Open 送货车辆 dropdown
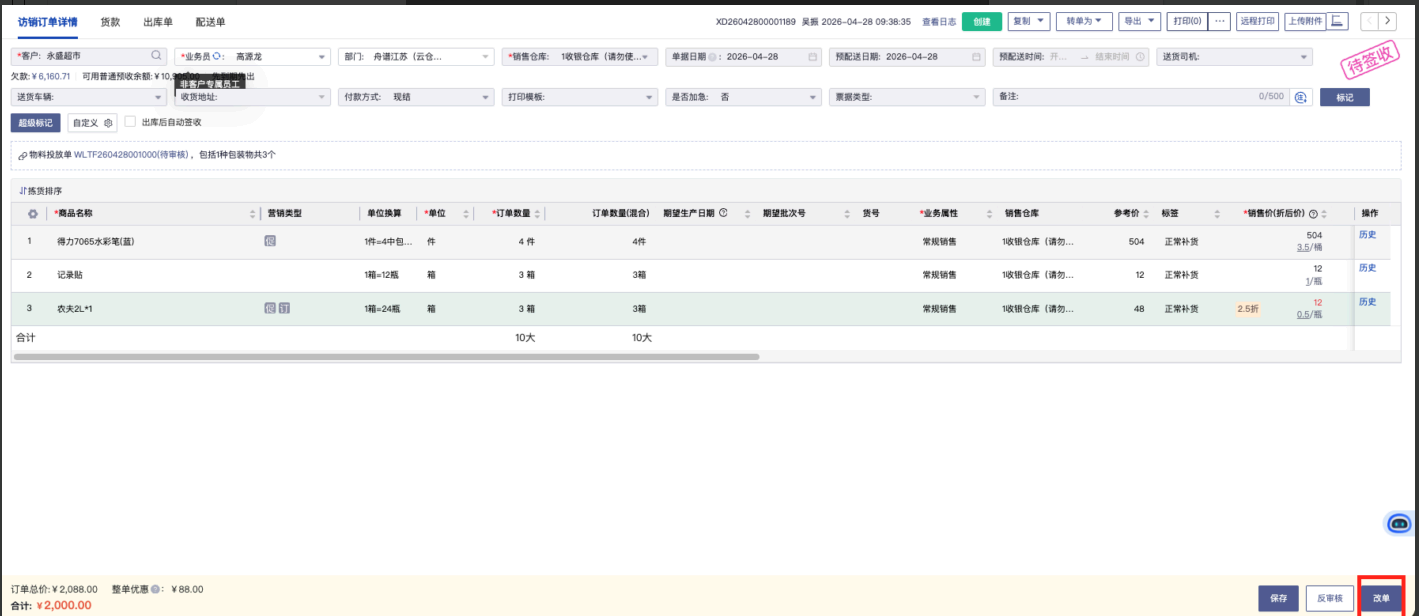 click(89, 97)
